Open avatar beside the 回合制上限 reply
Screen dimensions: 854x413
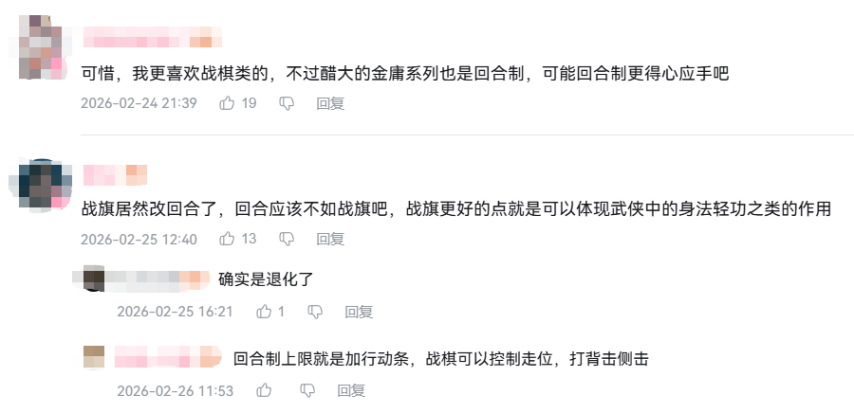point(94,357)
